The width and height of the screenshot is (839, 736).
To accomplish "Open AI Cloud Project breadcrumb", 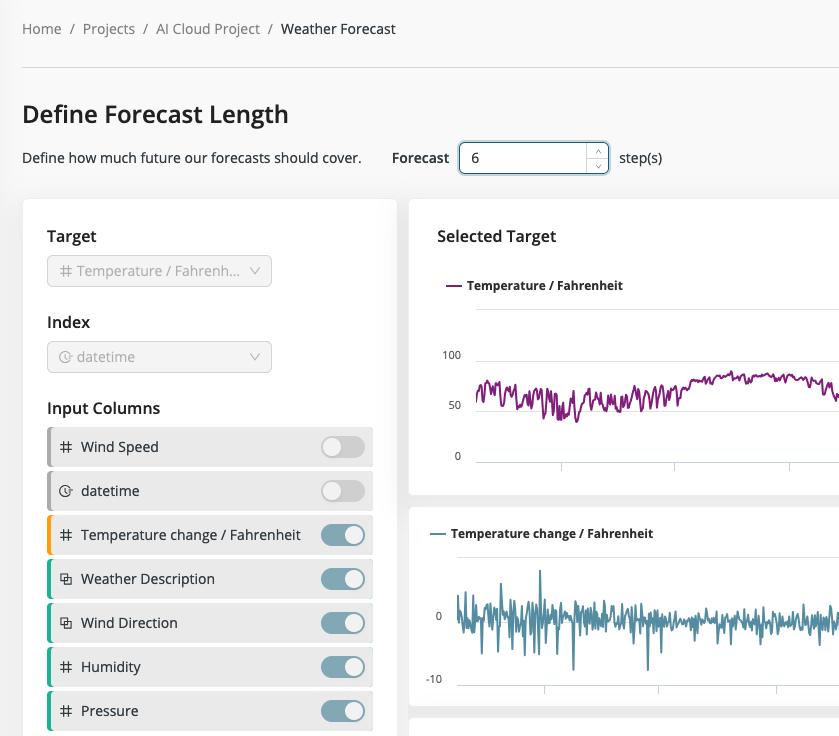I will 208,29.
